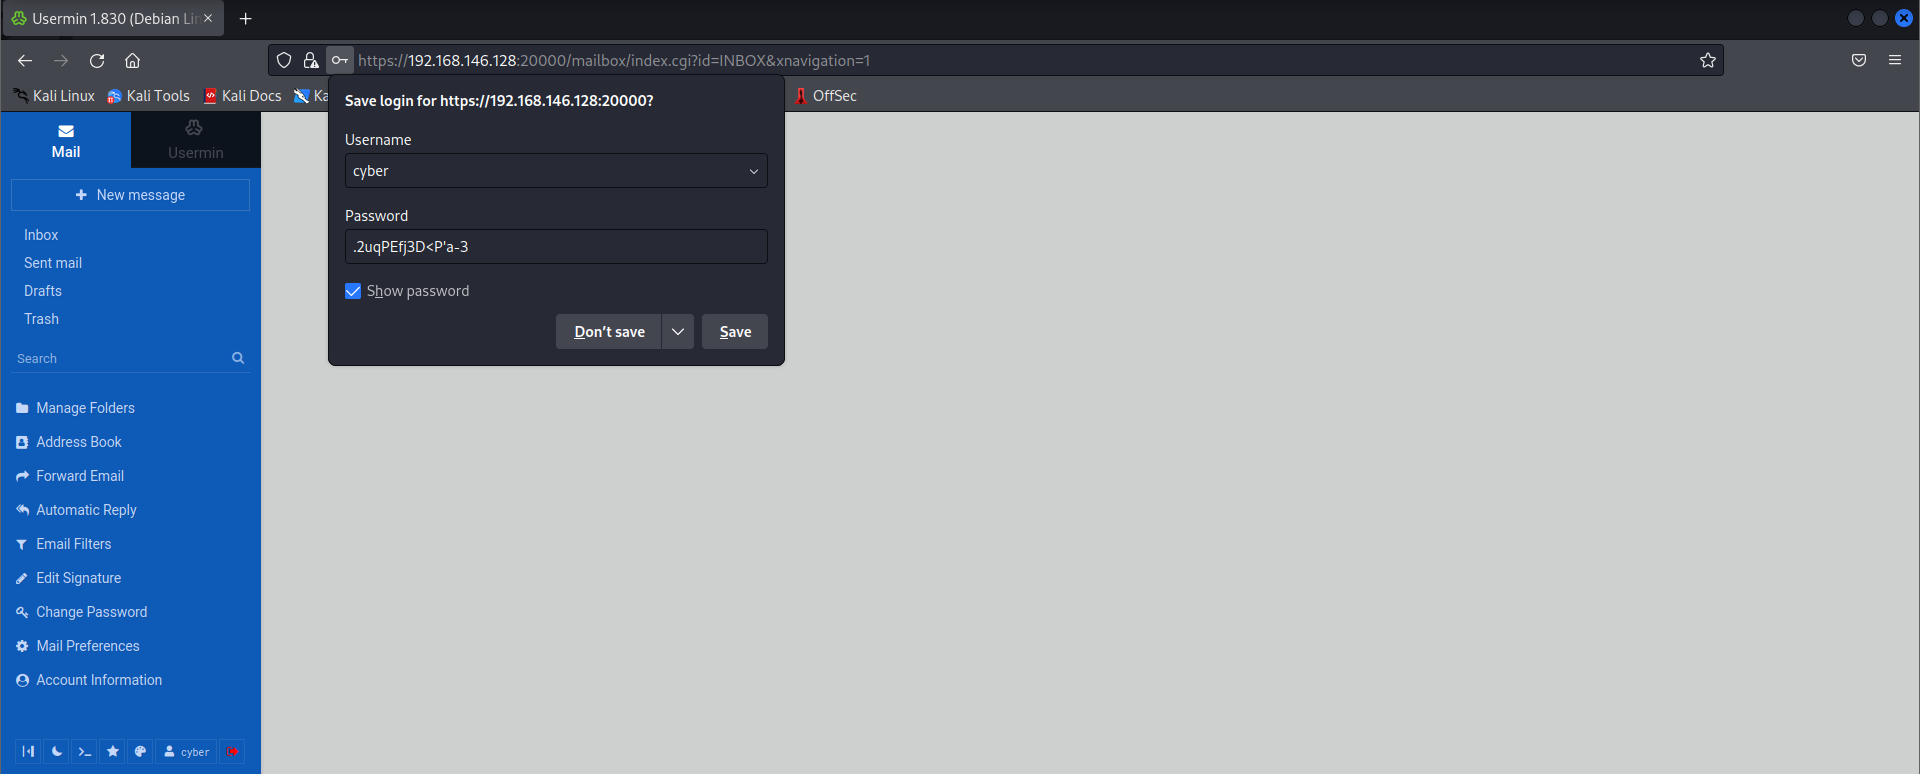
Task: Expand the Username dropdown in save login dialog
Action: [754, 171]
